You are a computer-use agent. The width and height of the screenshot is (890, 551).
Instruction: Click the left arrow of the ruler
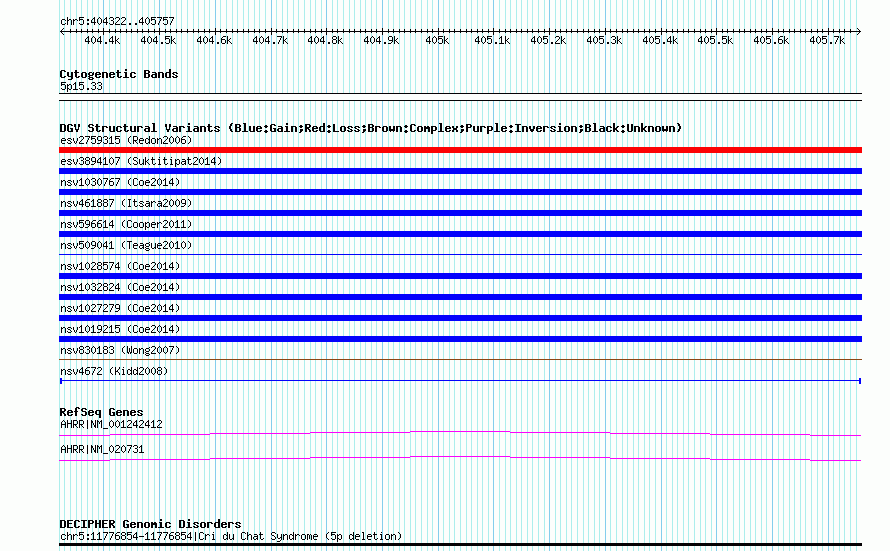coord(62,31)
